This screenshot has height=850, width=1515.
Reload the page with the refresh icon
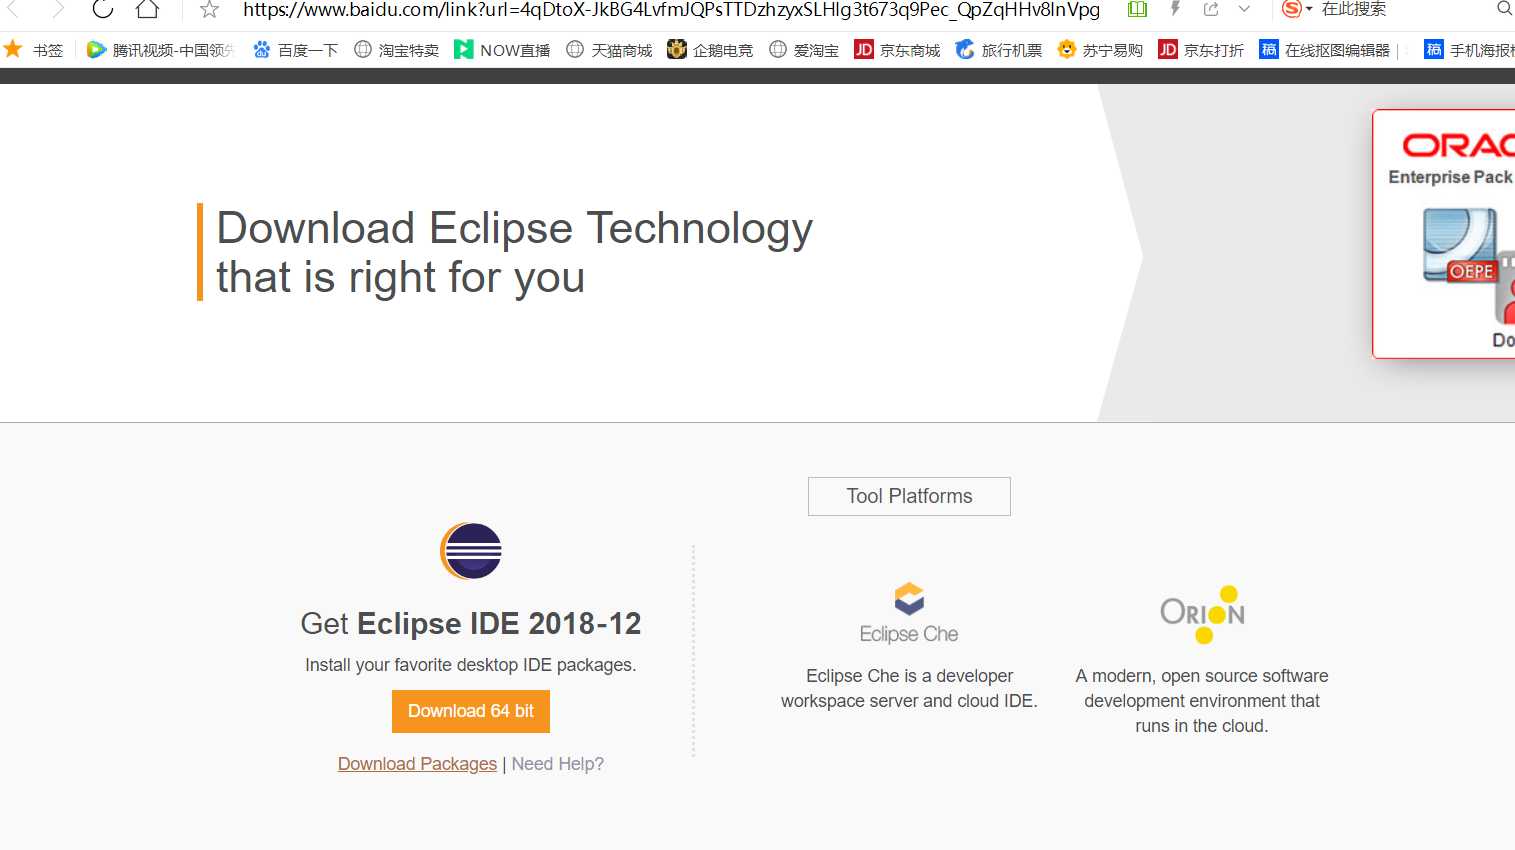[102, 10]
